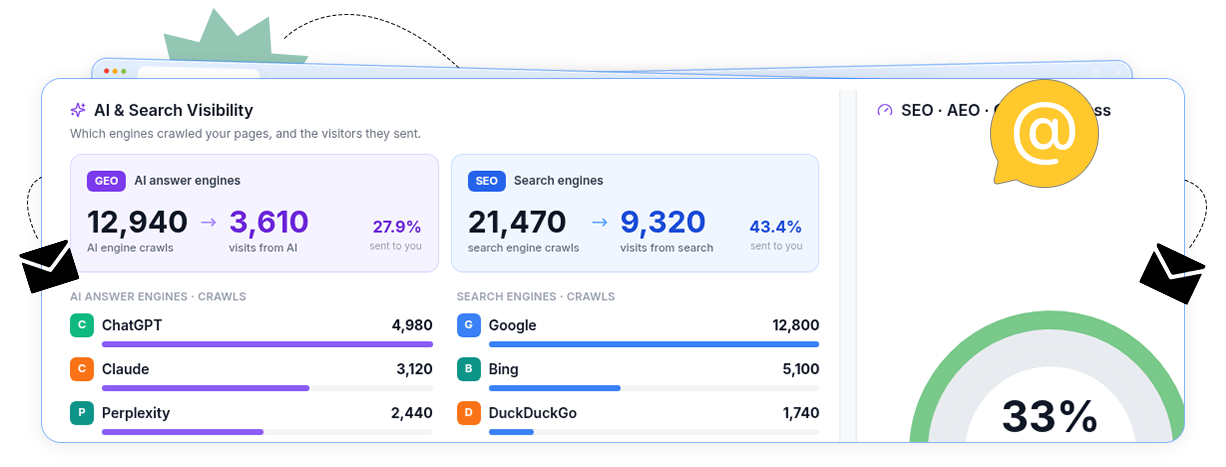Click the Claude crawl progress bar
The width and height of the screenshot is (1226, 467).
tap(267, 388)
